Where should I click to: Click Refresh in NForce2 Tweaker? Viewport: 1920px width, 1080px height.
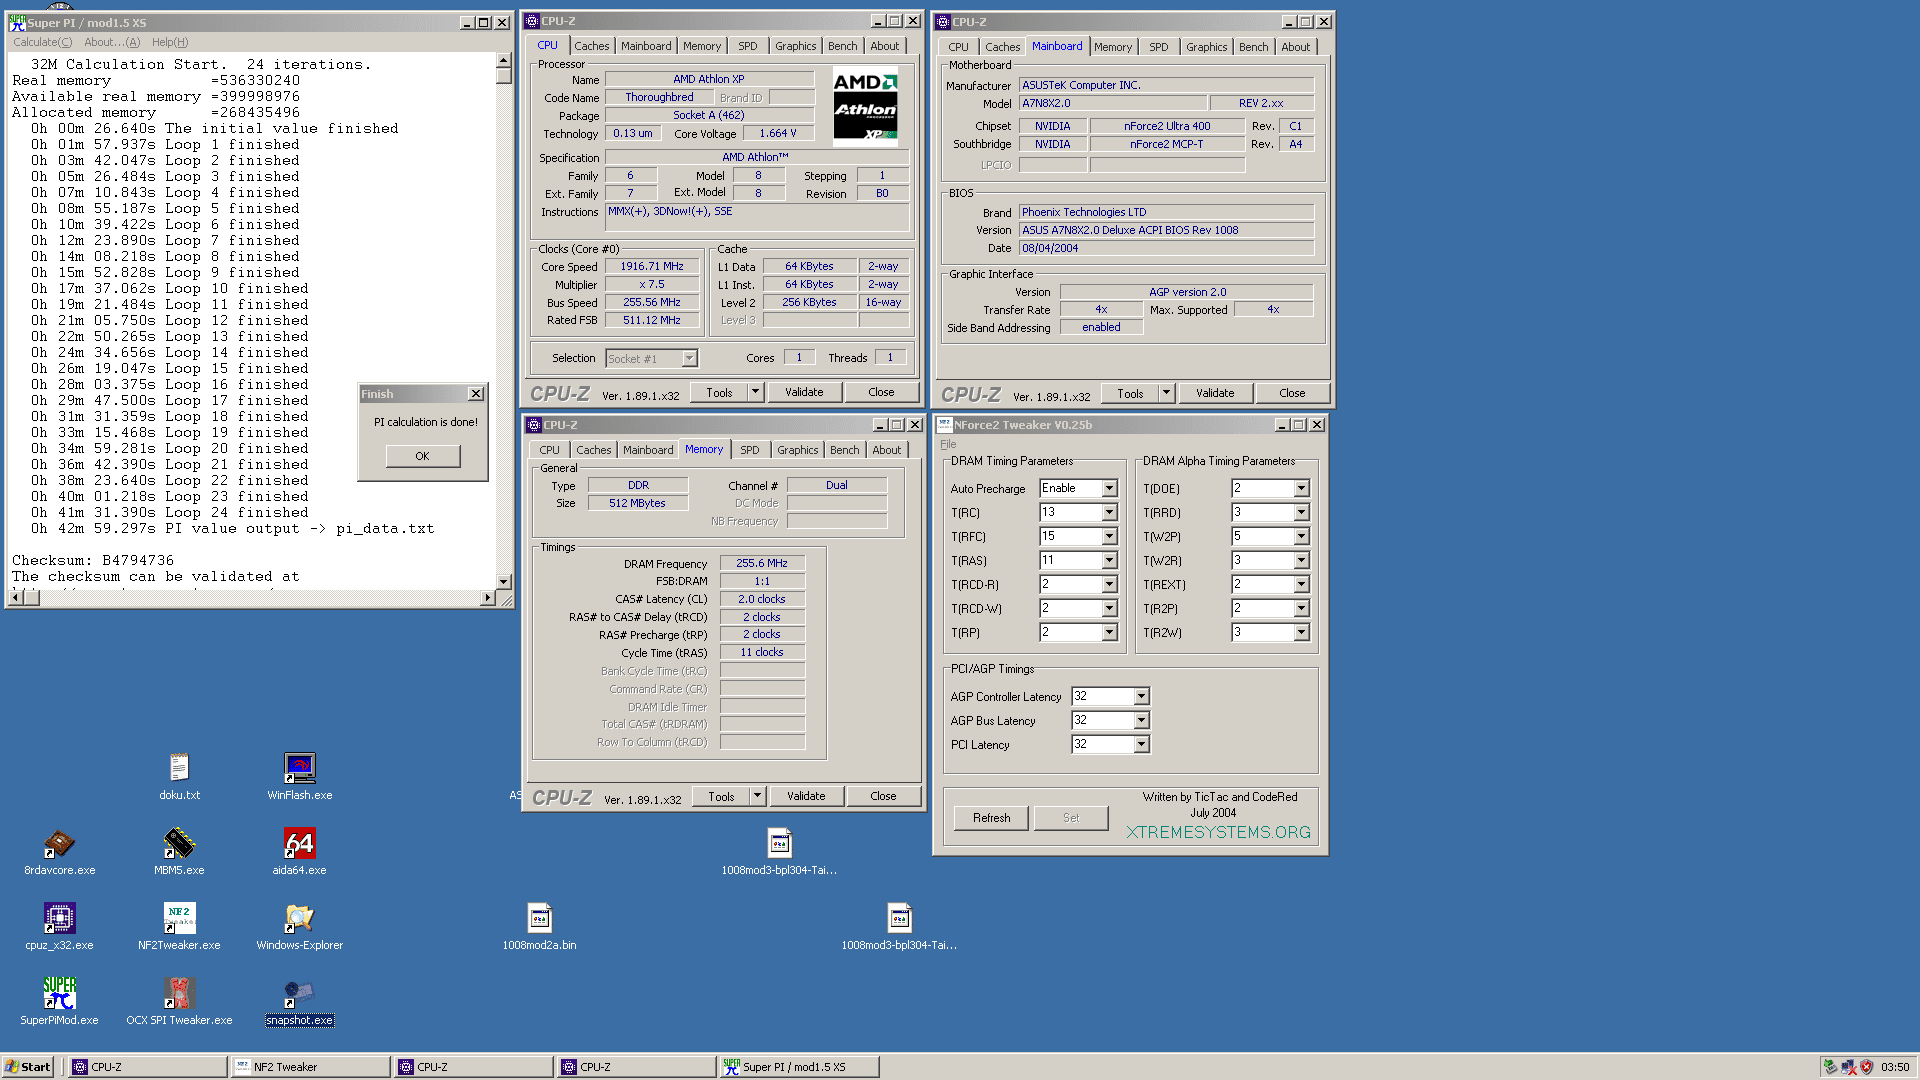tap(991, 818)
